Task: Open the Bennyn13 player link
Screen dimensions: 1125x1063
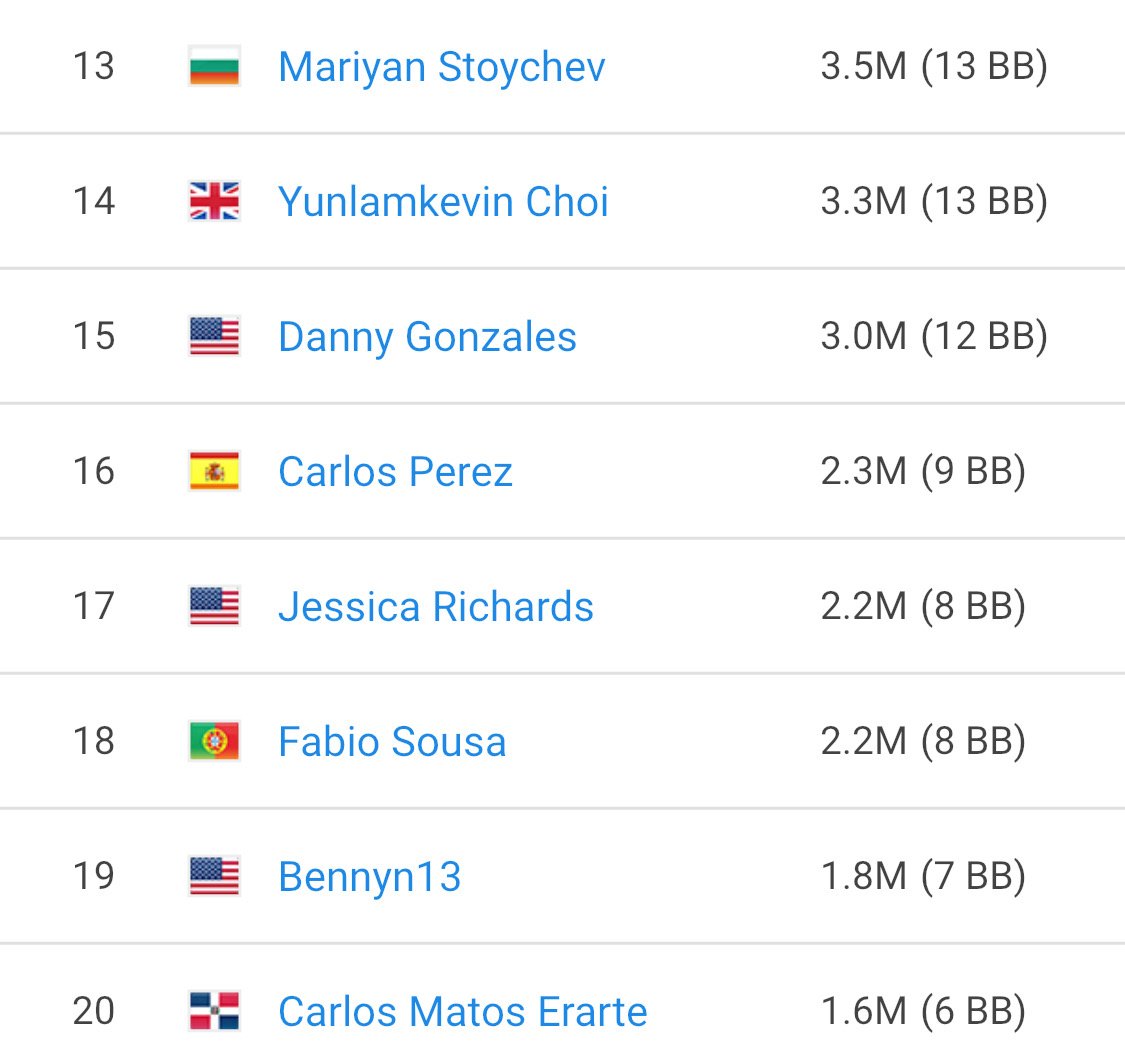Action: [369, 877]
